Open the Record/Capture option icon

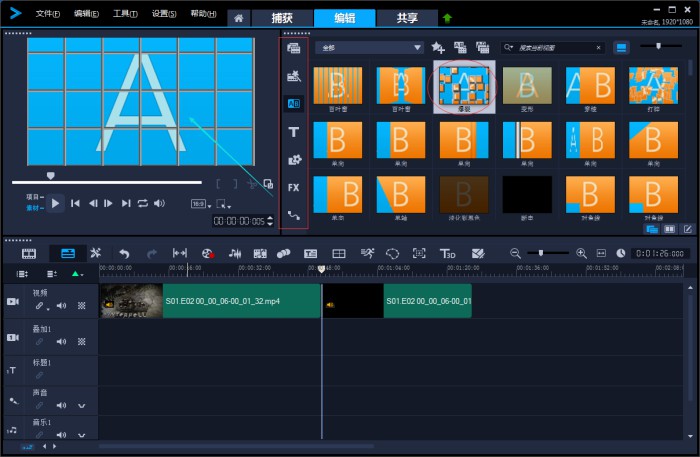click(208, 254)
